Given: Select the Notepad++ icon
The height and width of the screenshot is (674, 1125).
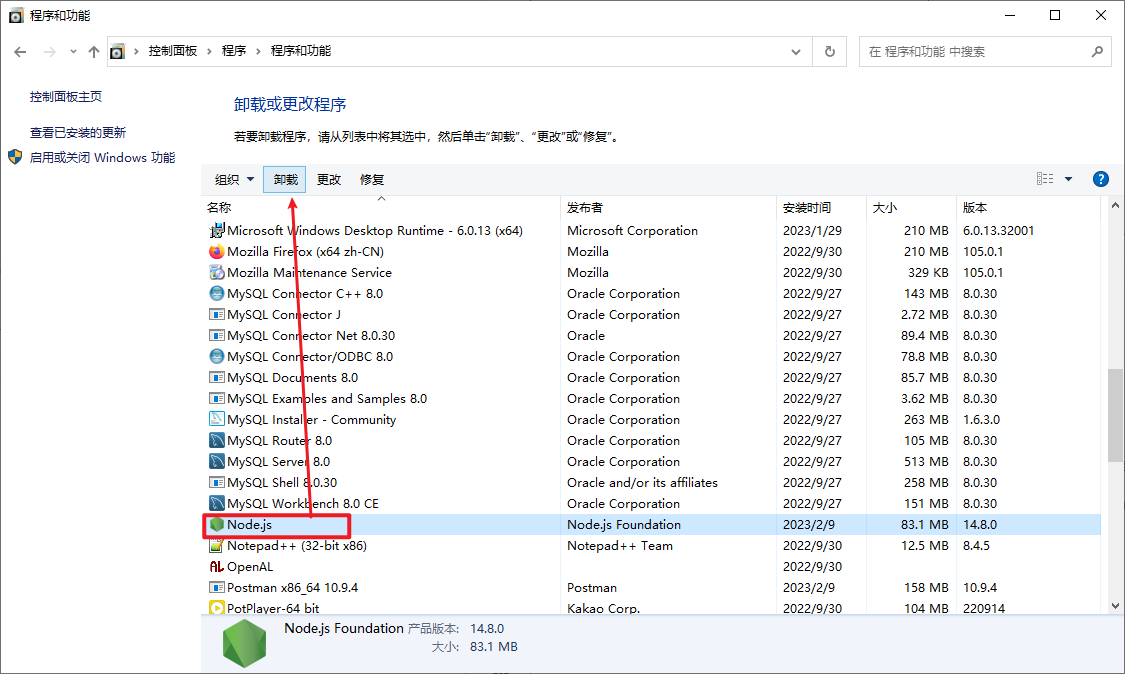Looking at the screenshot, I should coord(217,546).
